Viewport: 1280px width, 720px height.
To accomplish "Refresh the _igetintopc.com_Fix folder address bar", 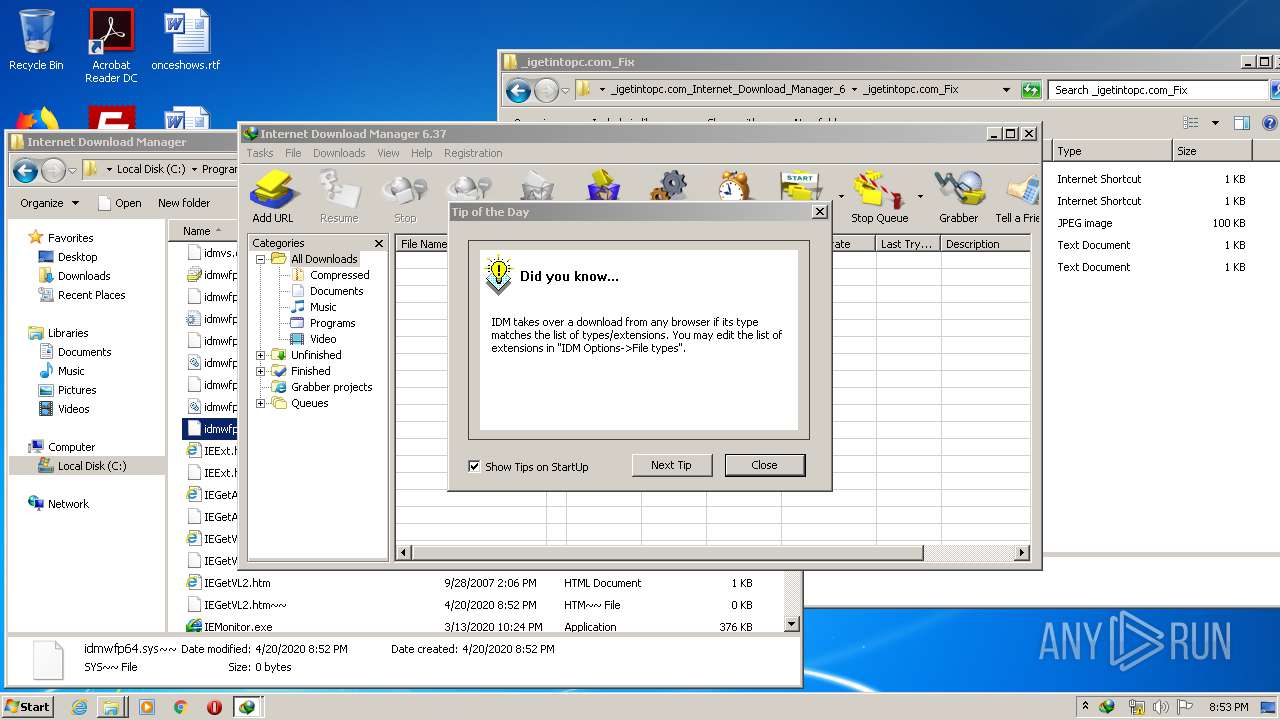I will tap(1031, 90).
